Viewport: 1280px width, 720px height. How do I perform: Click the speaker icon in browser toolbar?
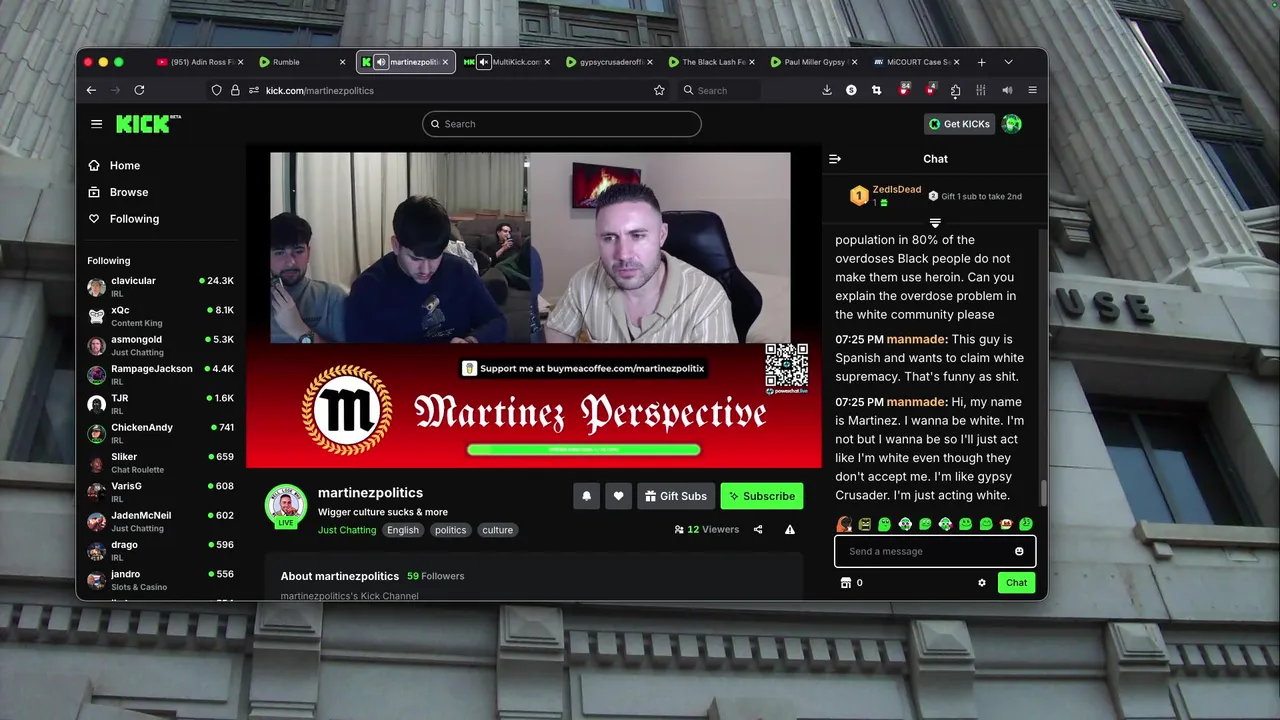tap(1007, 90)
